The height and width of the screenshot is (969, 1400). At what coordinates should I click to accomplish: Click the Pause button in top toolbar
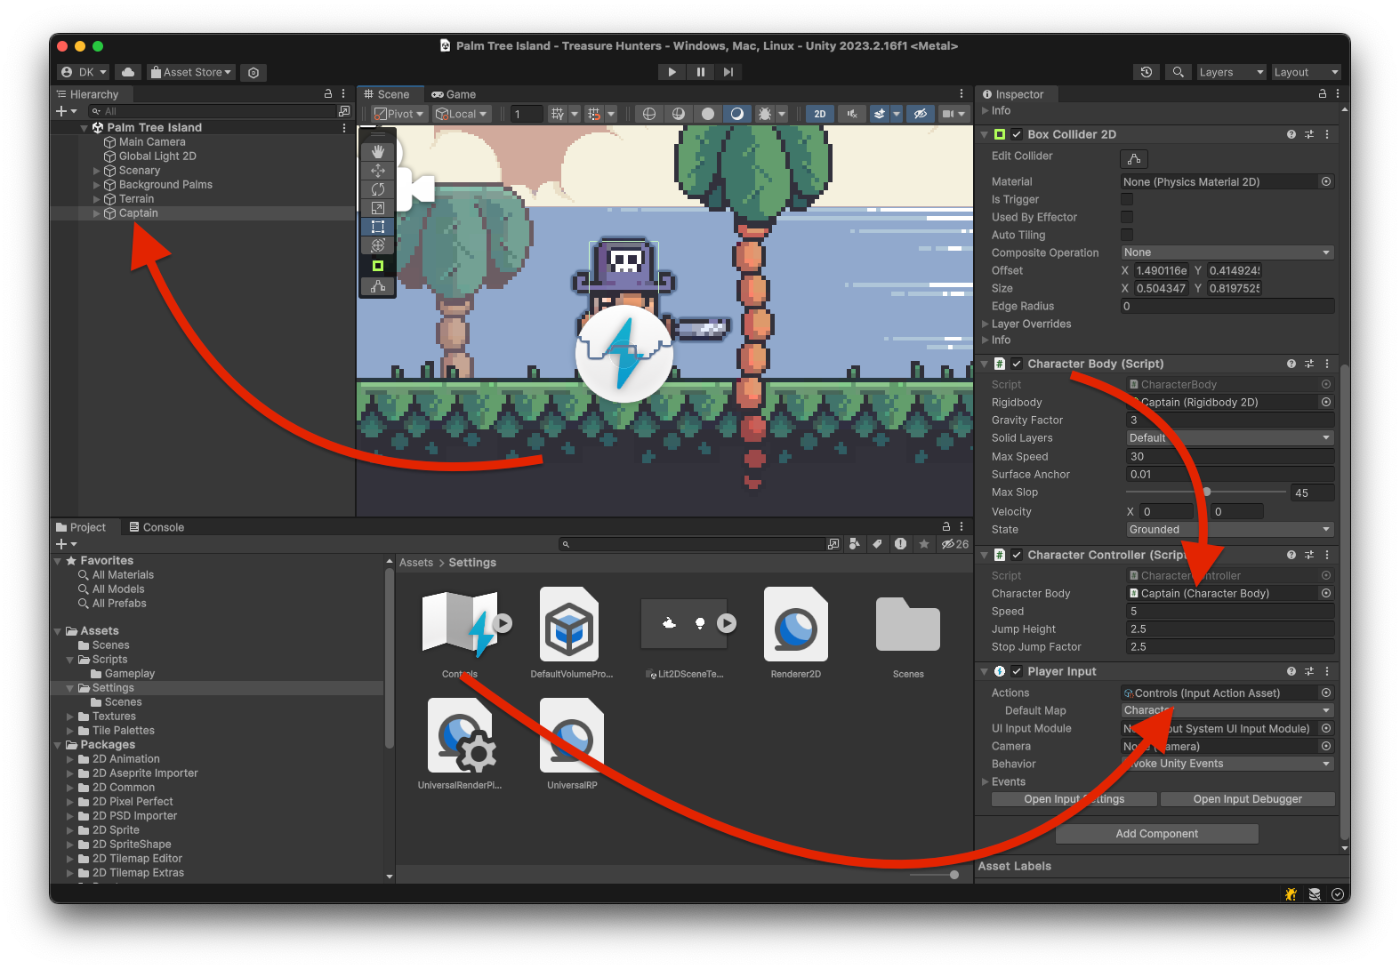(x=700, y=72)
